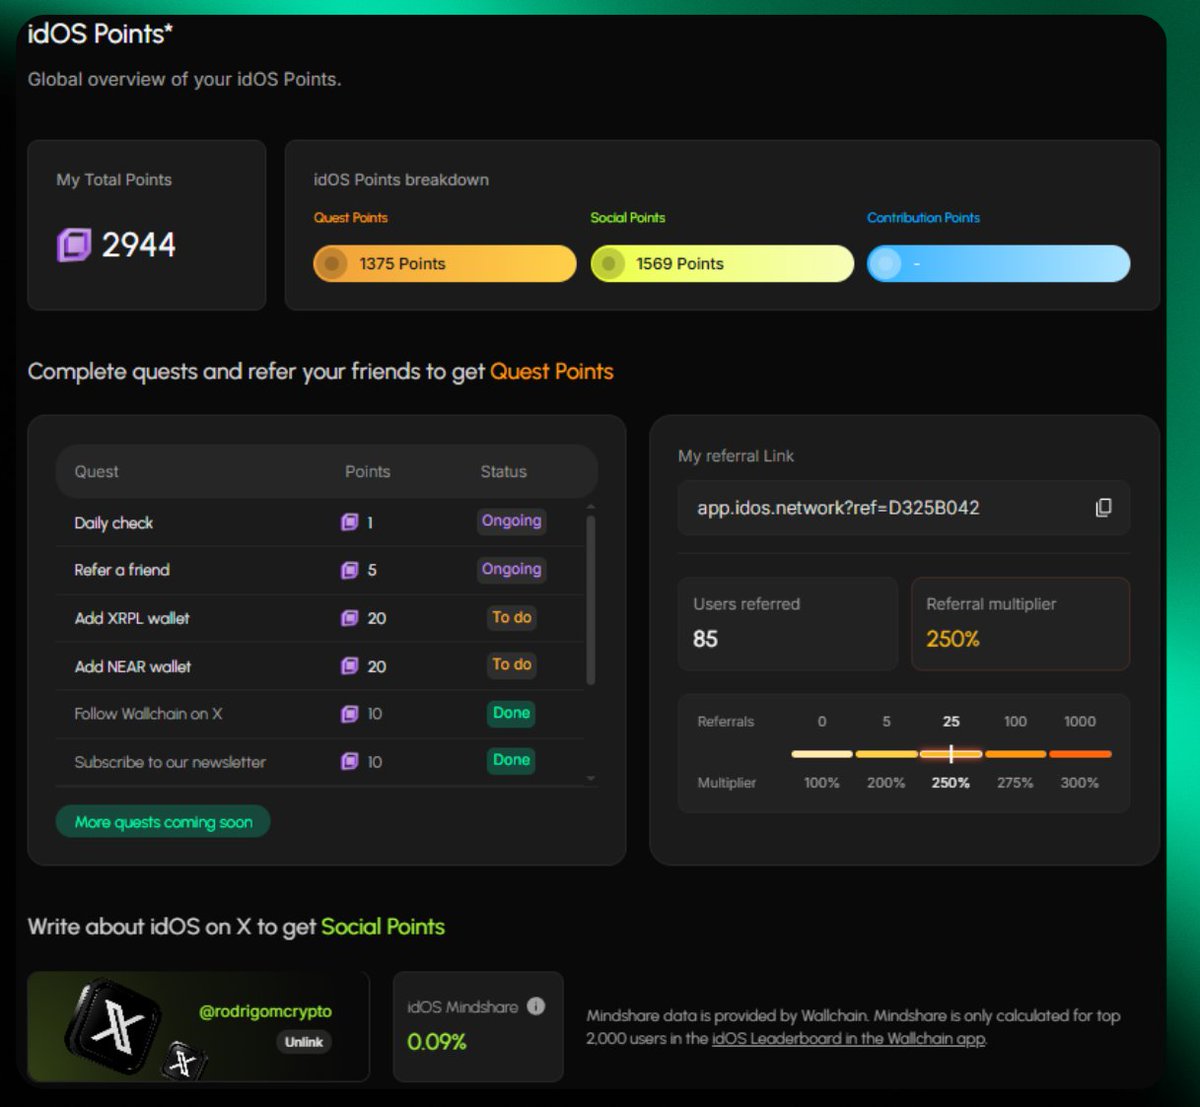The image size is (1200, 1107).
Task: Click the quest list scrollbar
Action: point(590,600)
